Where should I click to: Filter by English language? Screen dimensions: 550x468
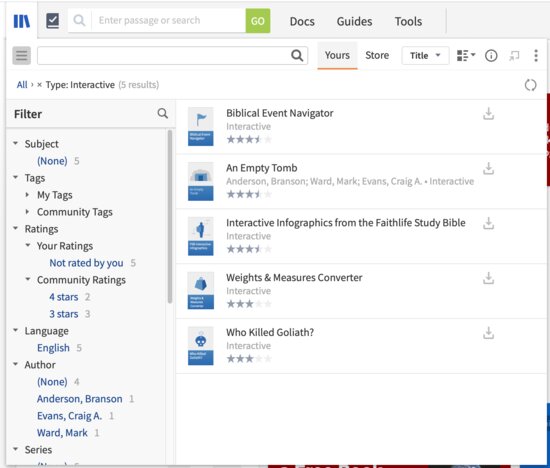(53, 348)
